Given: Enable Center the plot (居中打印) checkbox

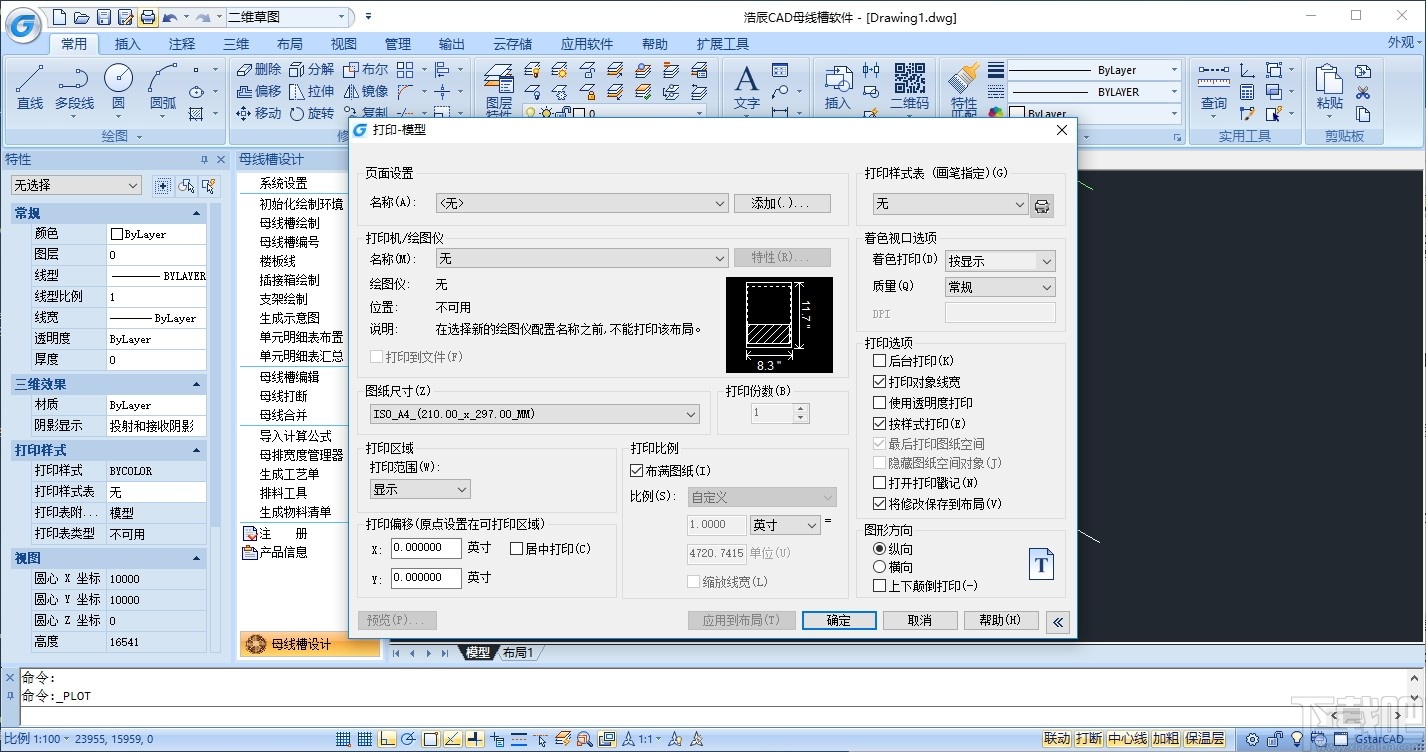Looking at the screenshot, I should (516, 549).
